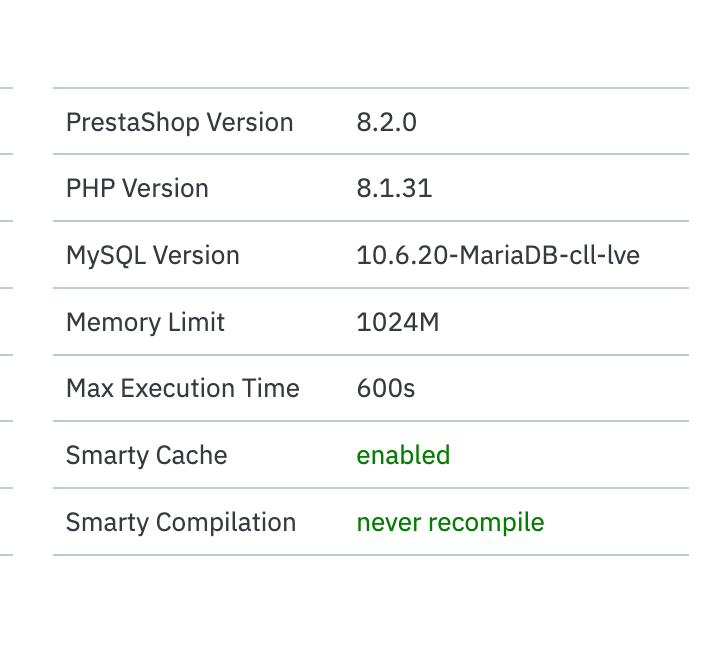The width and height of the screenshot is (728, 648).
Task: Click the 8.1.31 PHP version value
Action: tap(394, 189)
